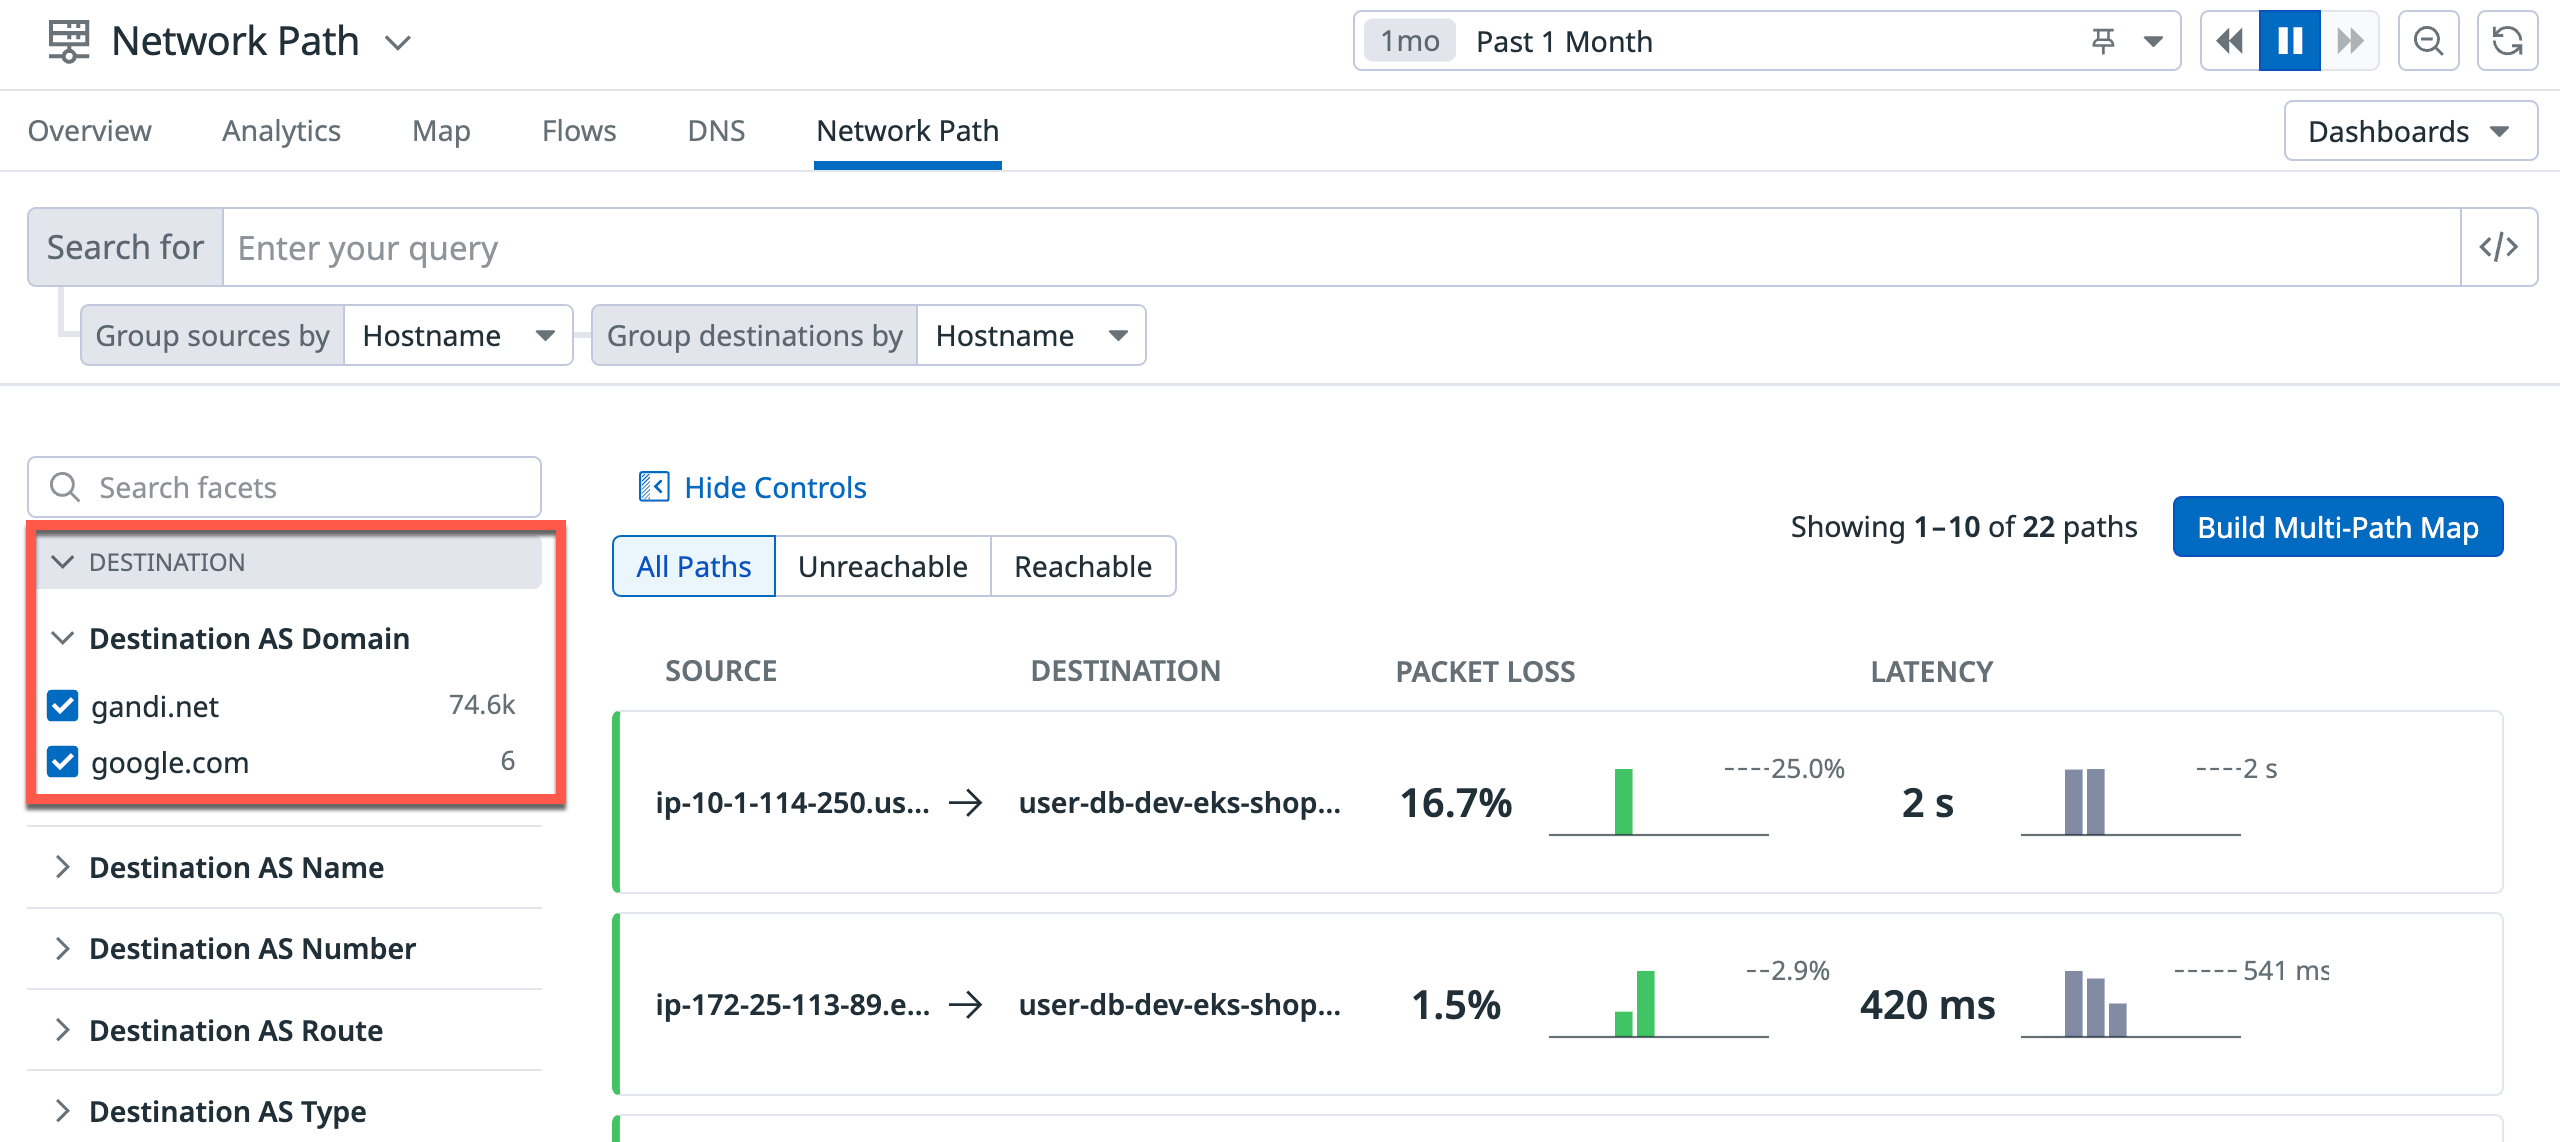Click the zoom out time range icon

pos(2428,41)
